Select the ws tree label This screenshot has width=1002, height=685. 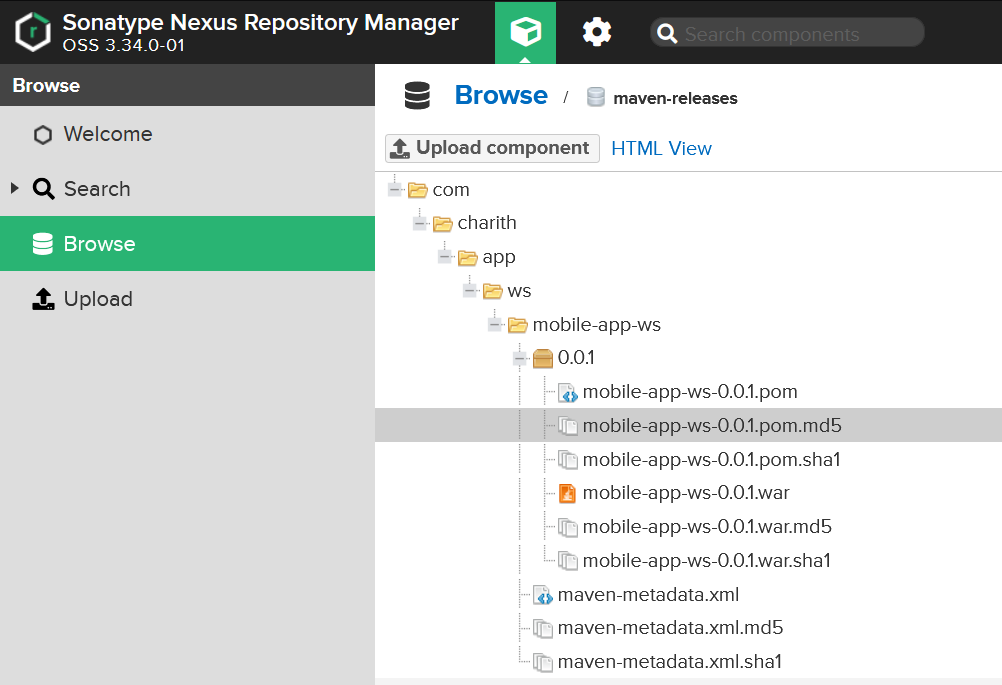click(x=520, y=291)
